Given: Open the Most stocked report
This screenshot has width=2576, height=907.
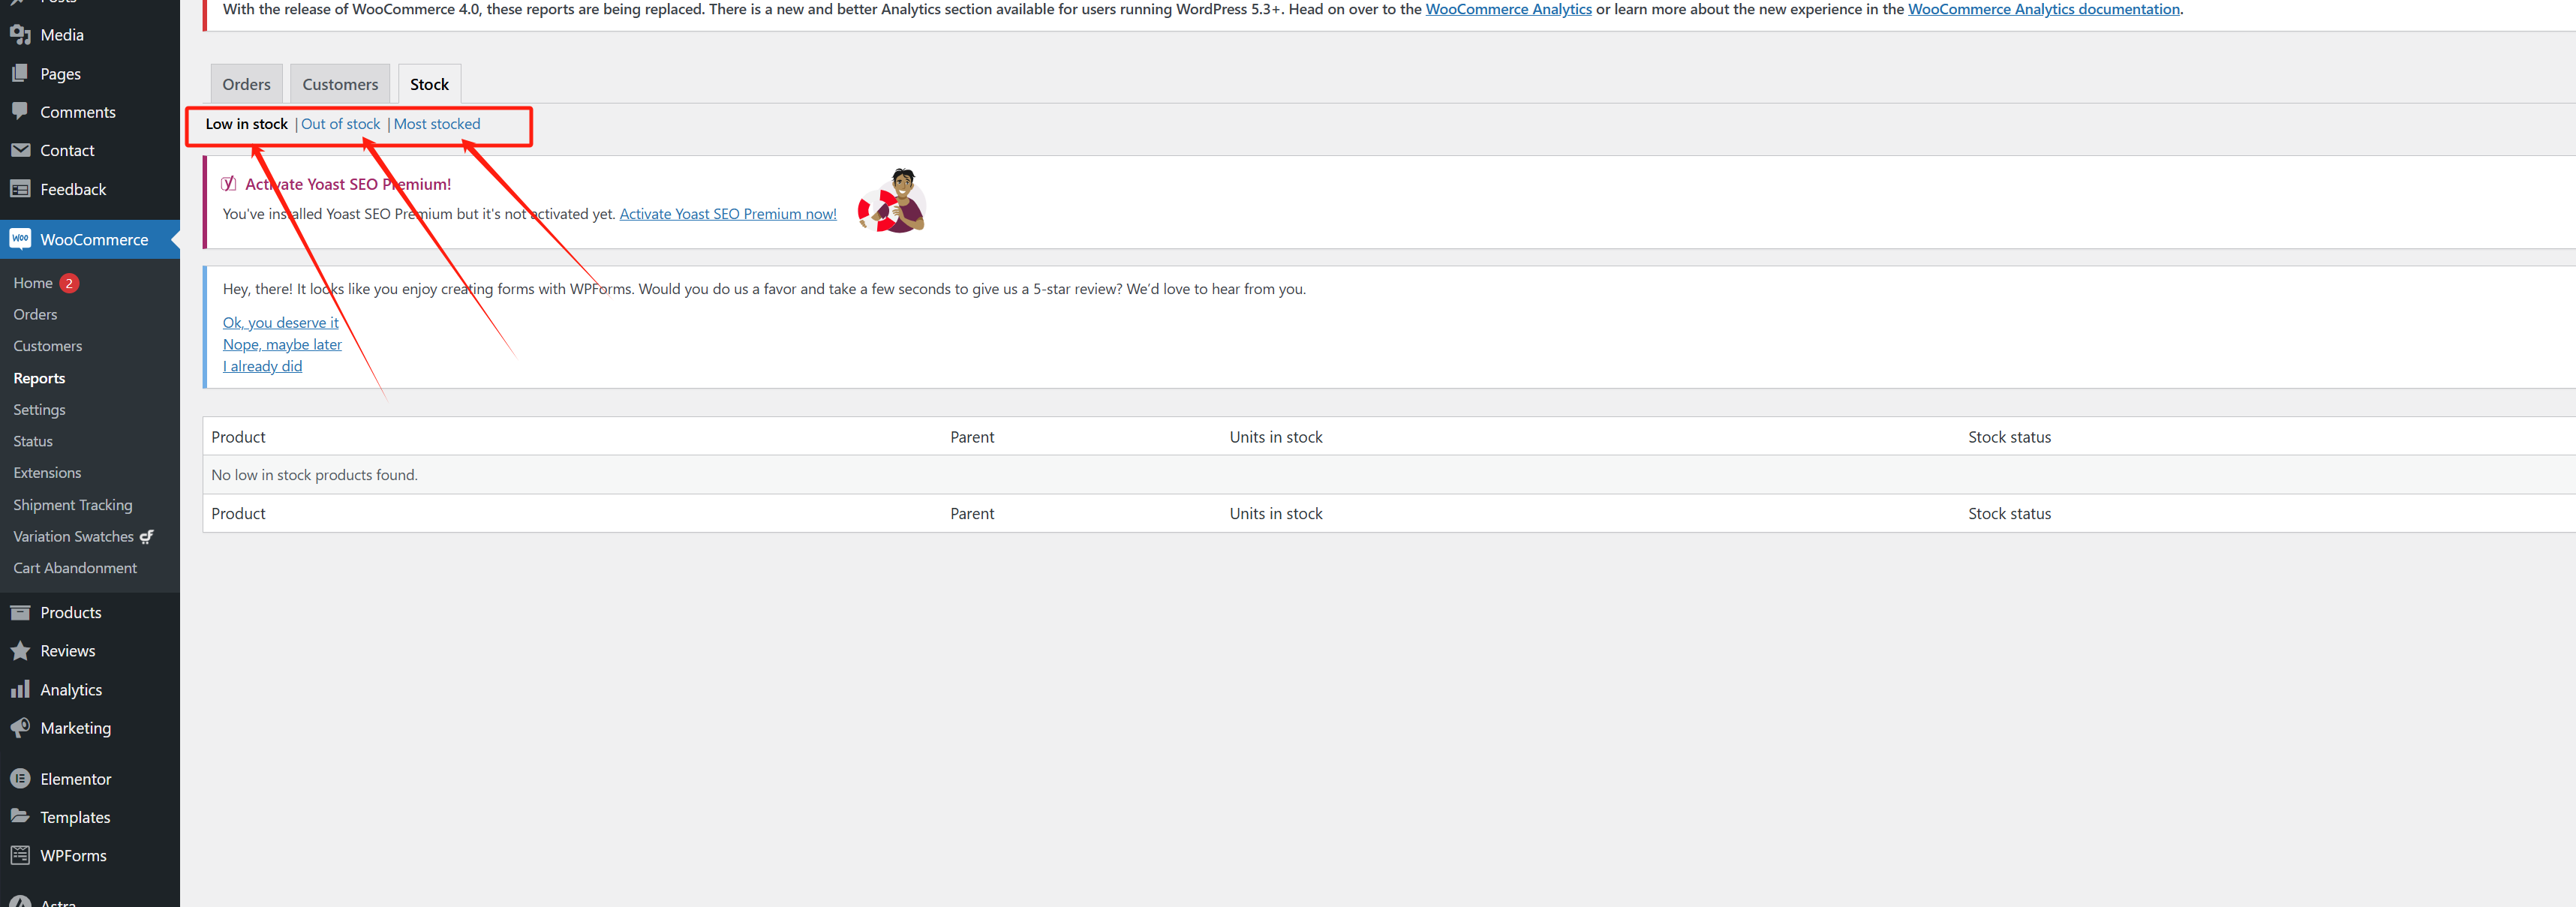Looking at the screenshot, I should [437, 123].
